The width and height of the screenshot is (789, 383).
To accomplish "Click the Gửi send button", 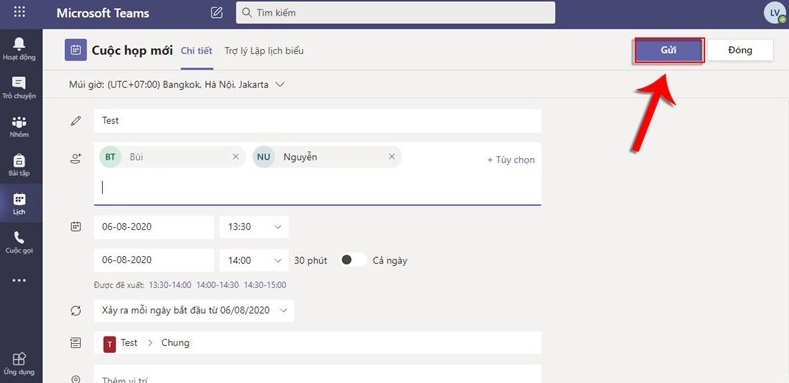I will click(668, 50).
